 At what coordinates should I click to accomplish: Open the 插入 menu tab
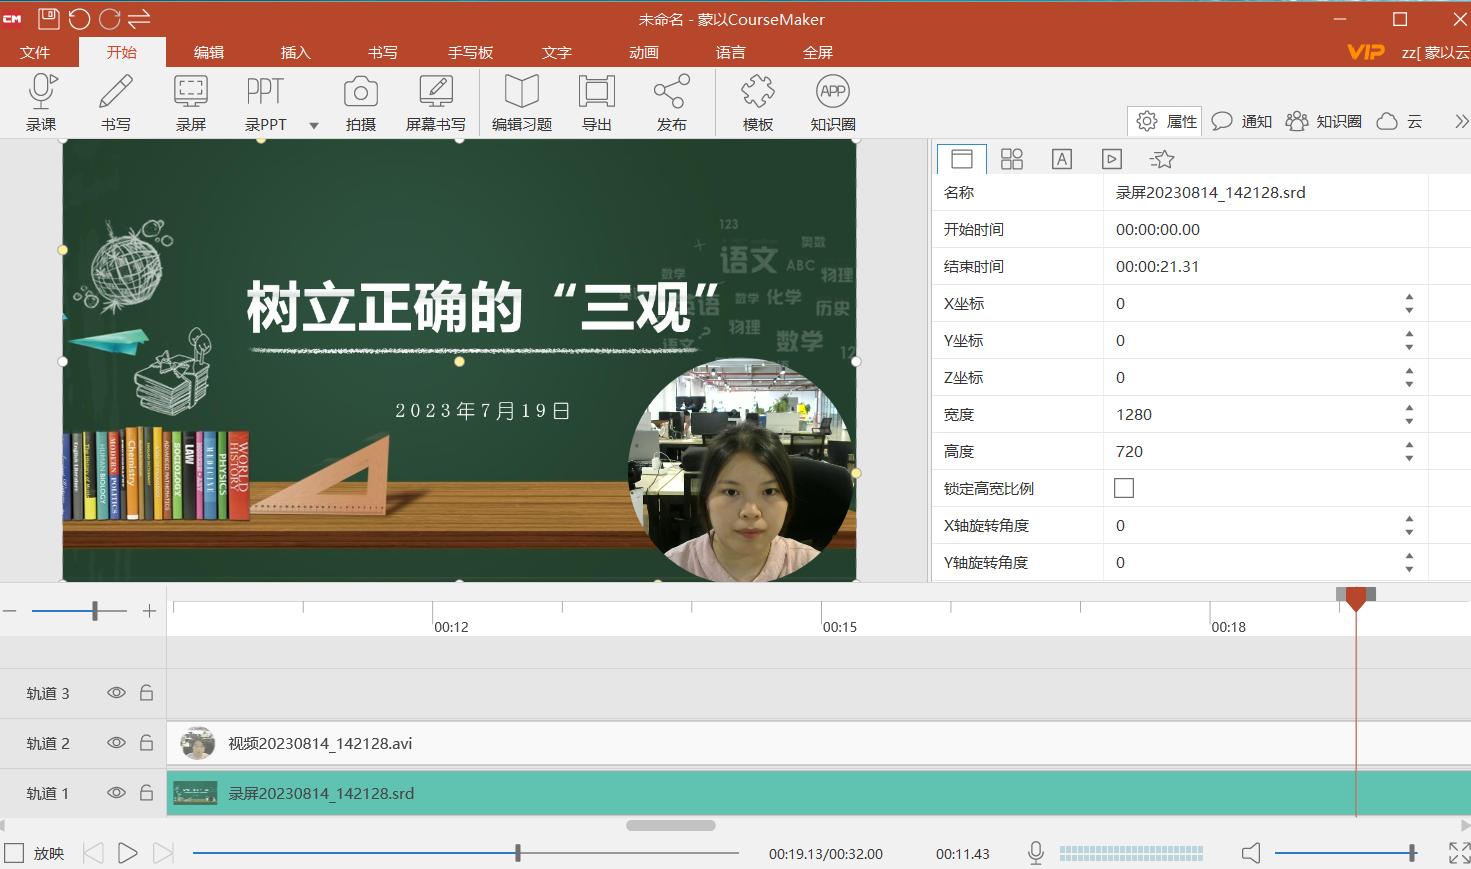pos(295,52)
